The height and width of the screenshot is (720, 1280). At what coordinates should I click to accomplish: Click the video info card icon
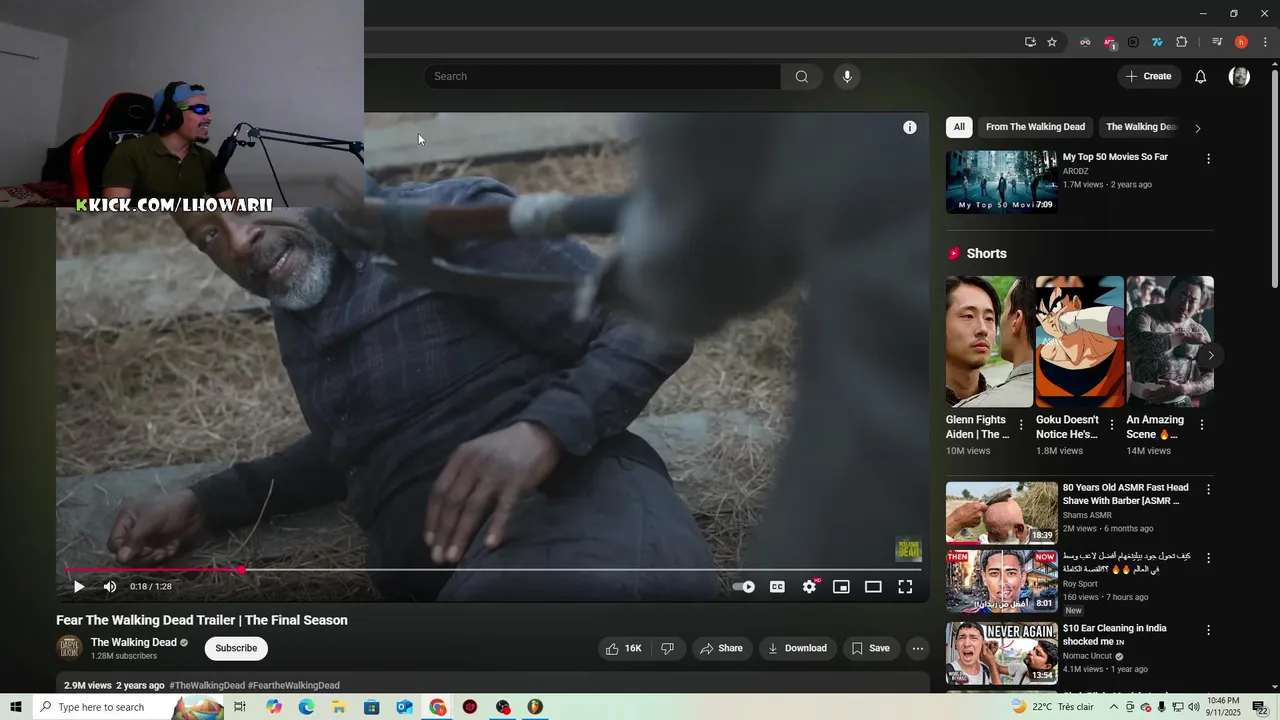(910, 127)
